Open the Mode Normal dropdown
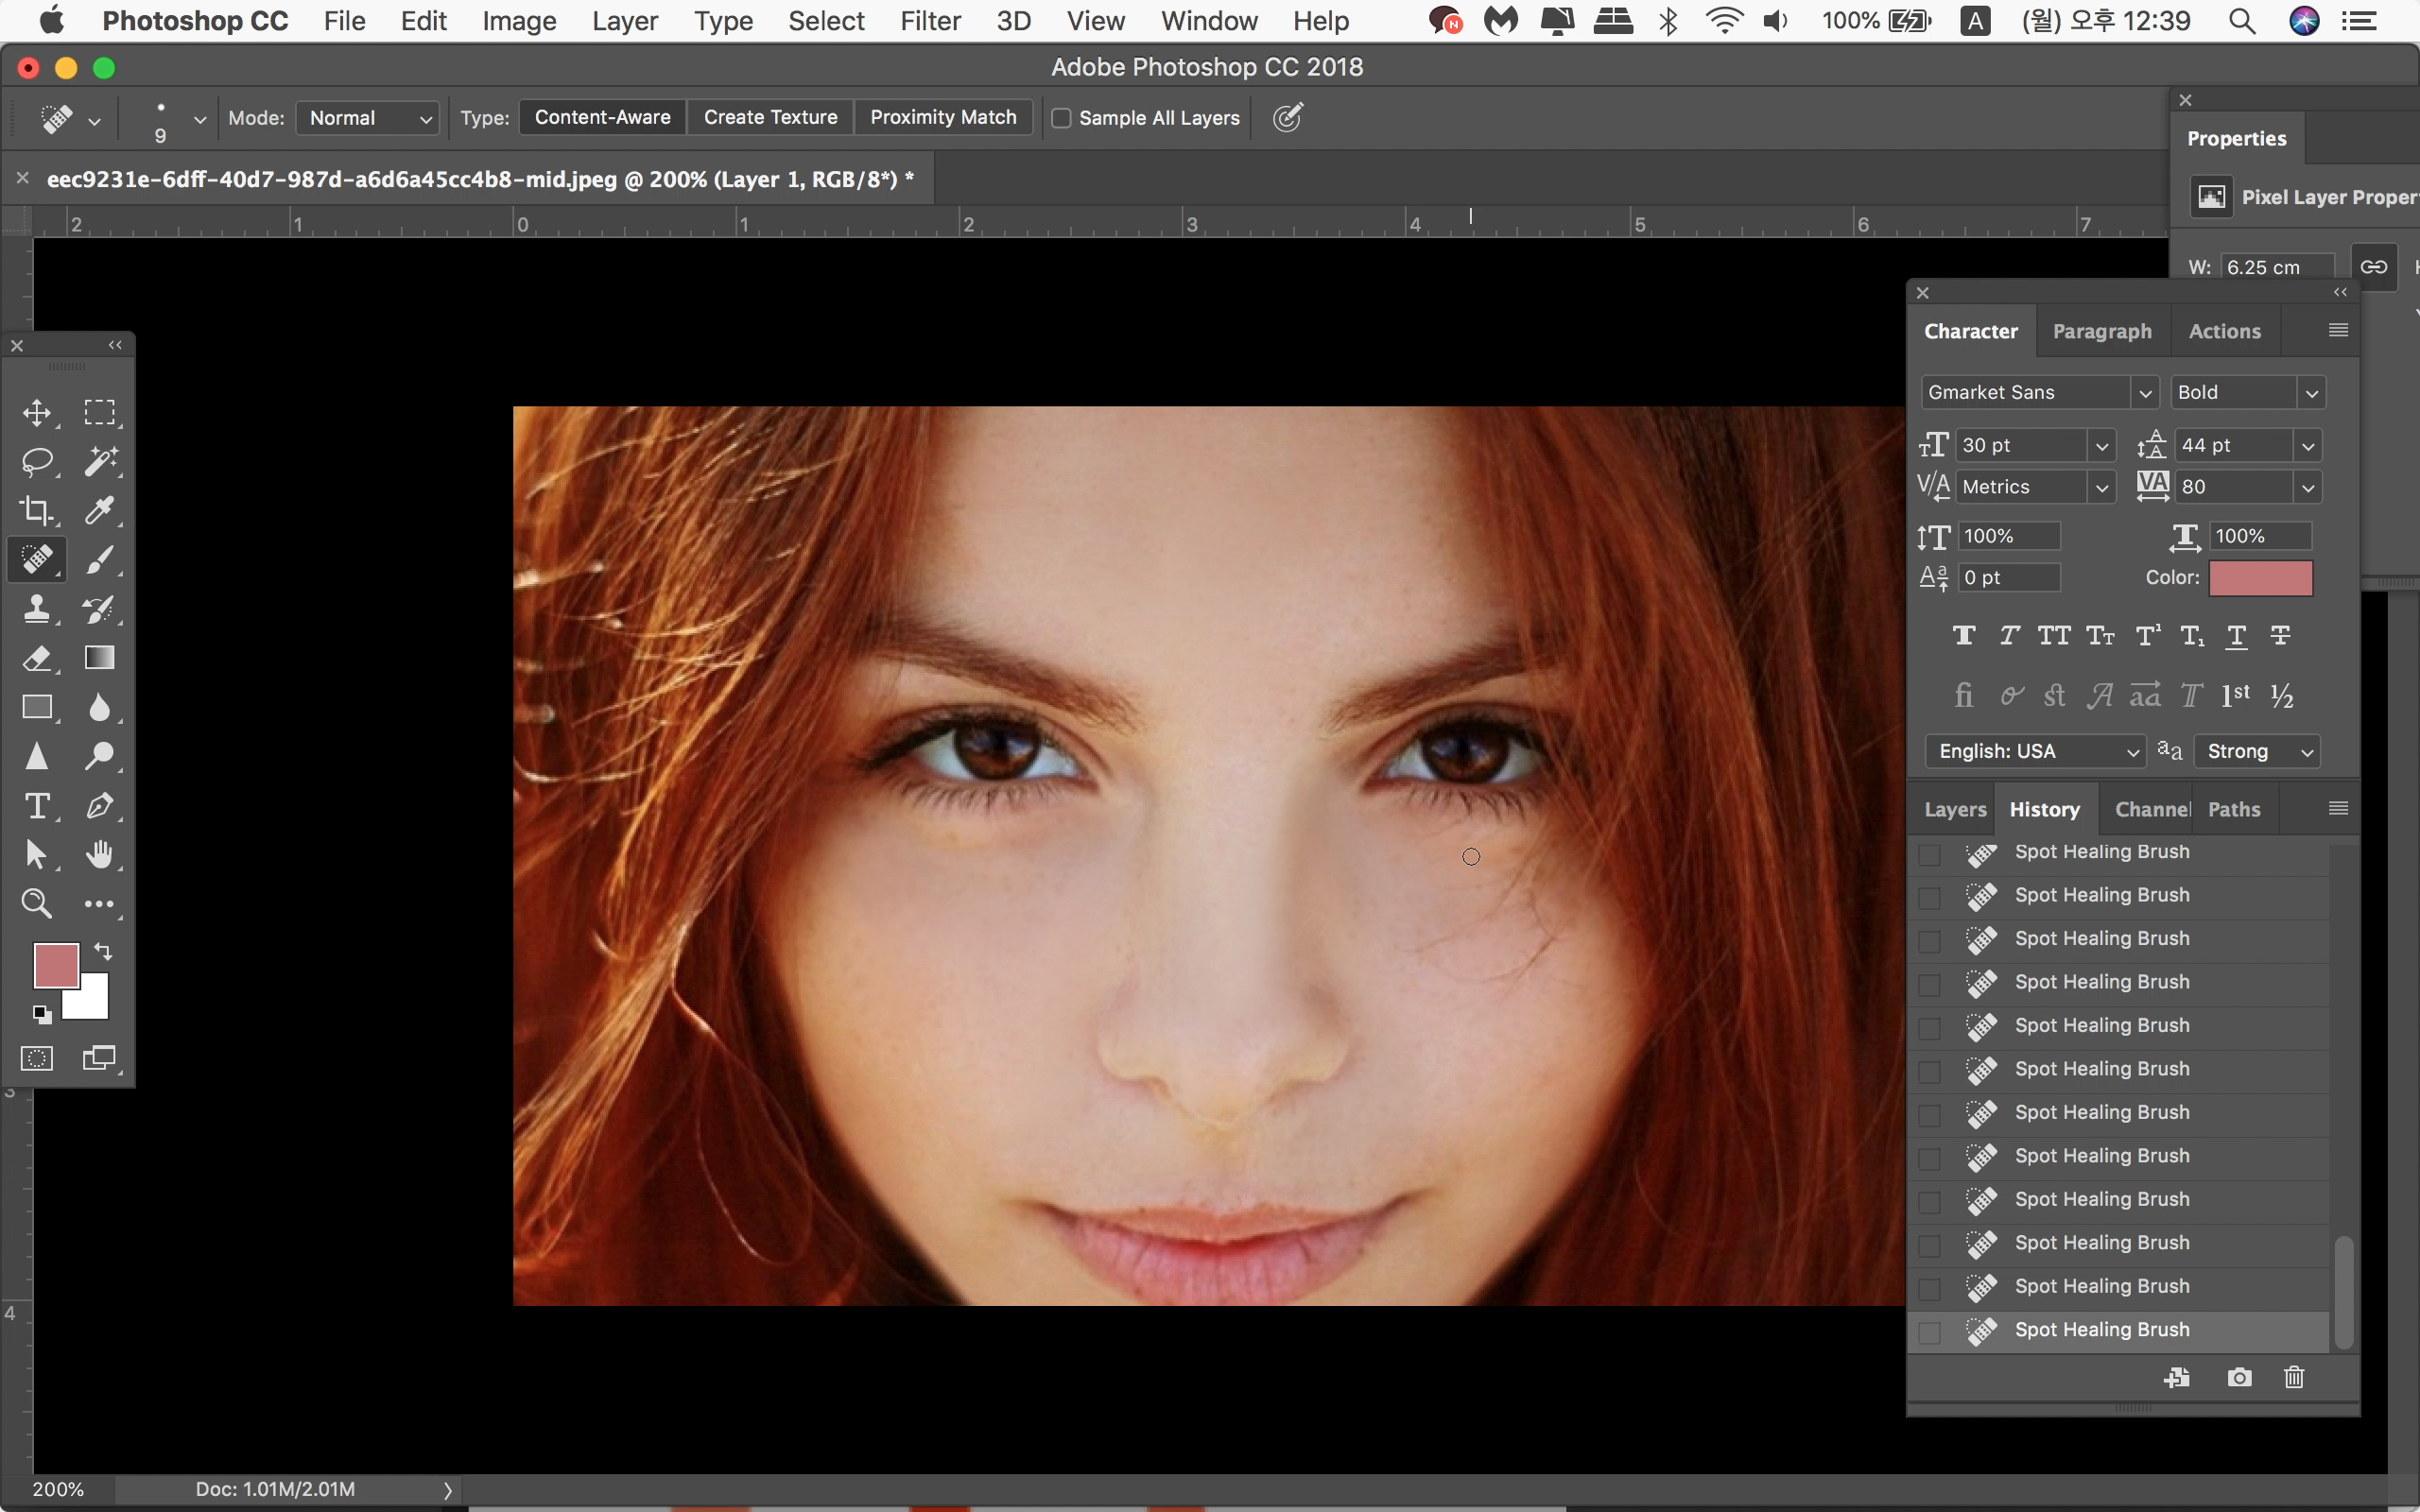The image size is (2420, 1512). pos(369,118)
